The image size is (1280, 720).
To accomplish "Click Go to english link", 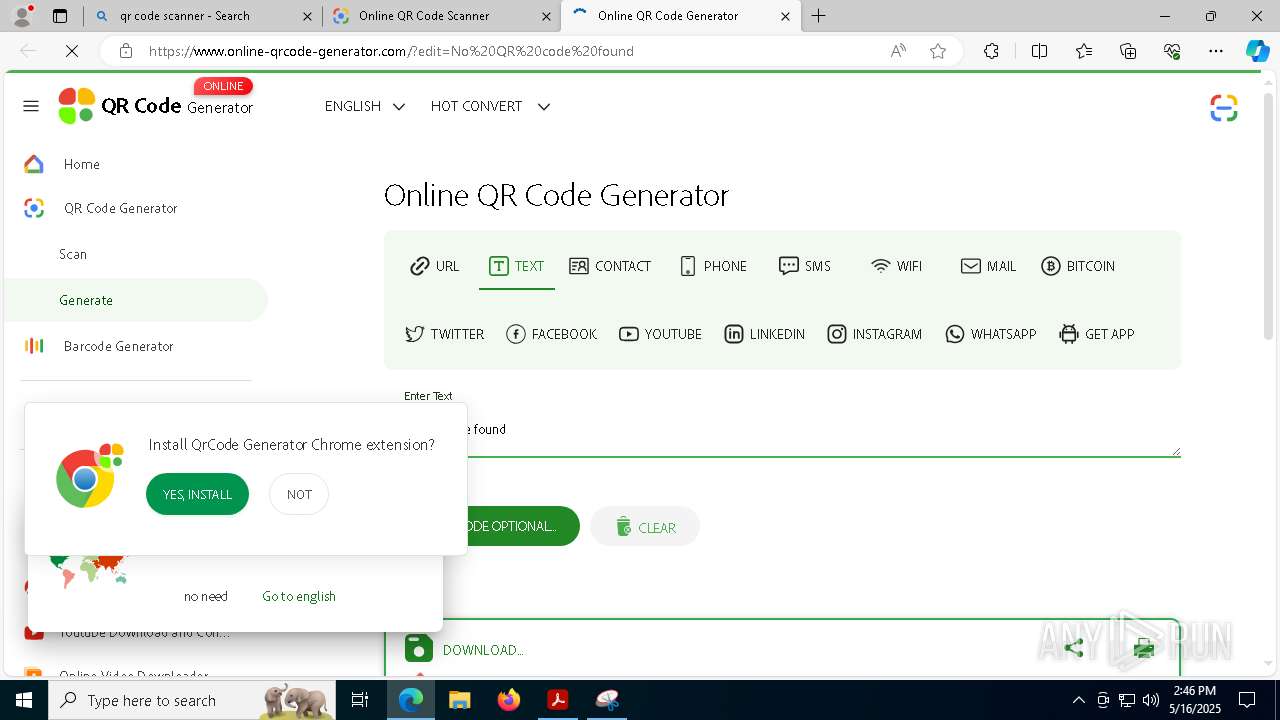I will click(299, 596).
